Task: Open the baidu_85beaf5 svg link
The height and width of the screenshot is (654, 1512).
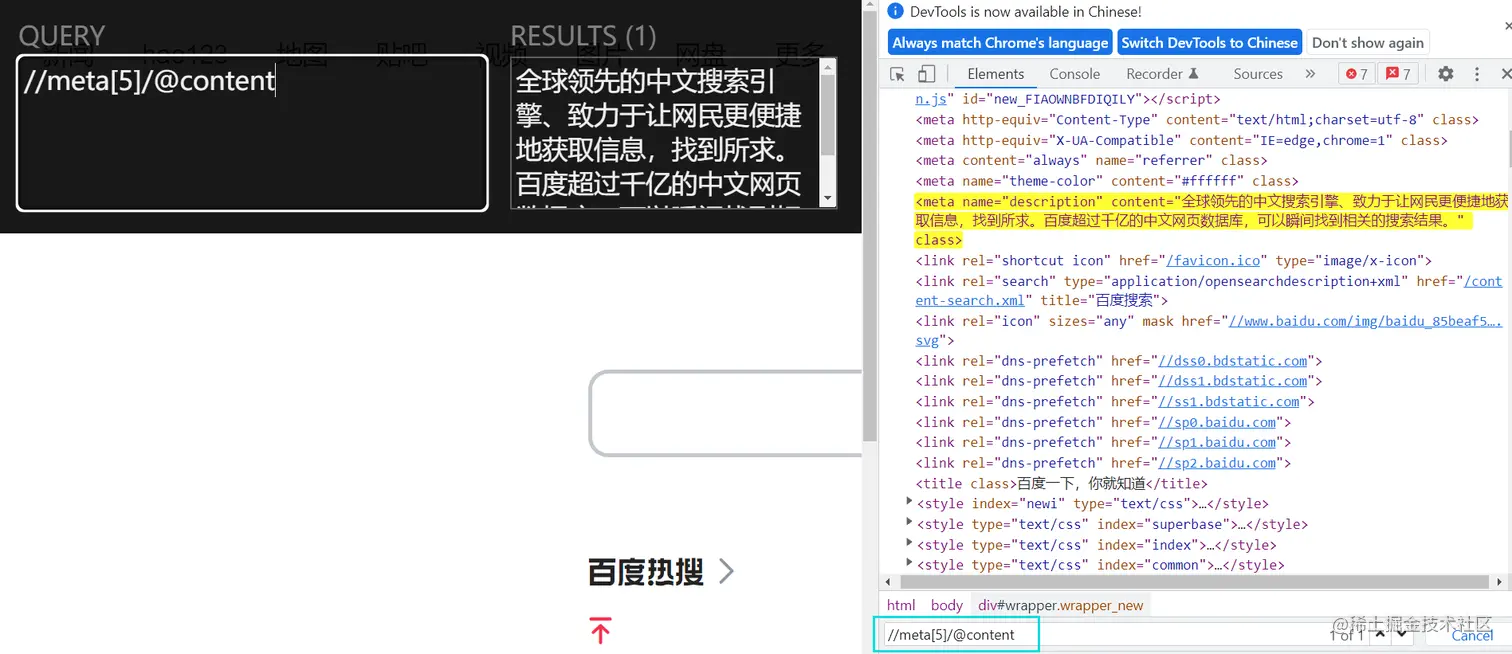Action: pos(1365,321)
